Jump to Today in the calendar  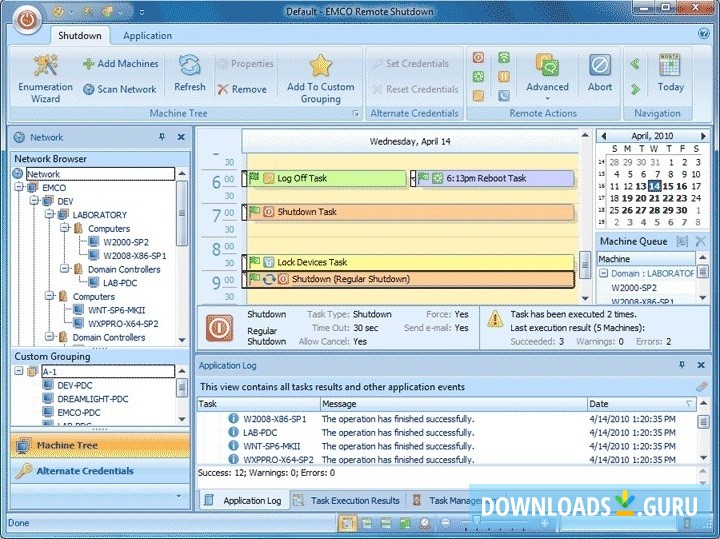click(670, 73)
